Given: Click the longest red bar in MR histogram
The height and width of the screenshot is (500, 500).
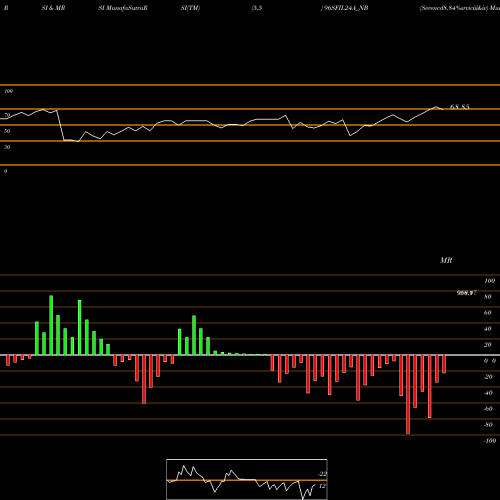Looking at the screenshot, I should pyautogui.click(x=408, y=394).
